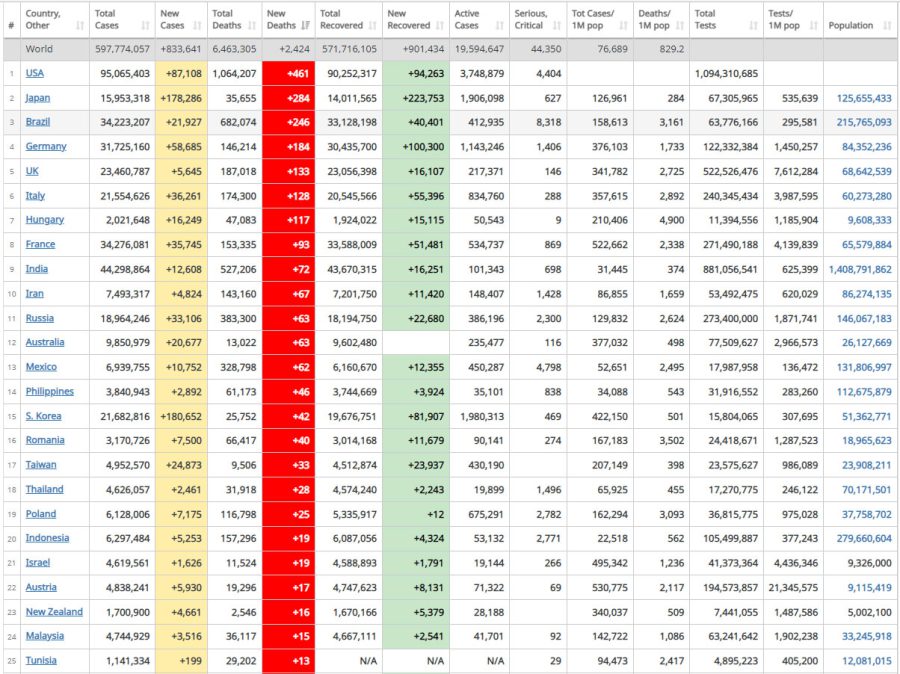Select Israel population value 9,326,000

pos(869,563)
